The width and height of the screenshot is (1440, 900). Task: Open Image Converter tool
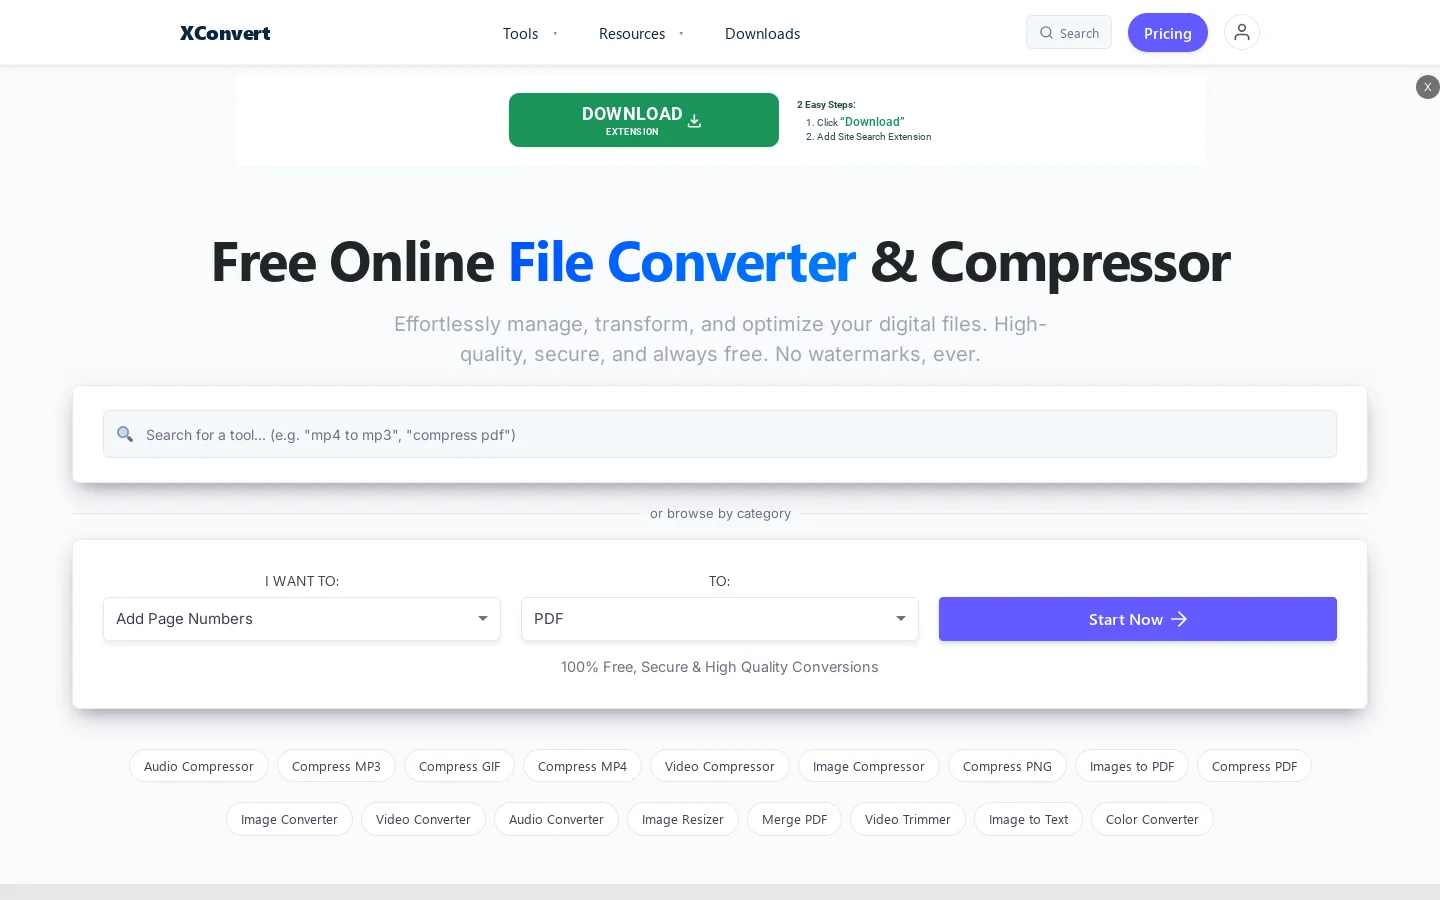(x=289, y=819)
